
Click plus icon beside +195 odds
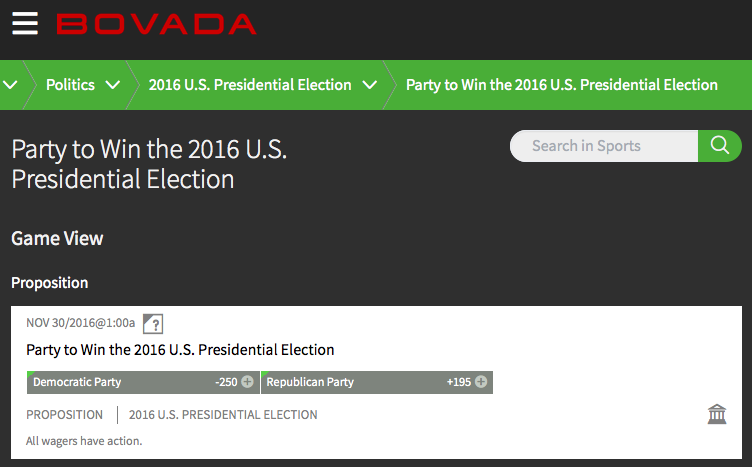(481, 382)
